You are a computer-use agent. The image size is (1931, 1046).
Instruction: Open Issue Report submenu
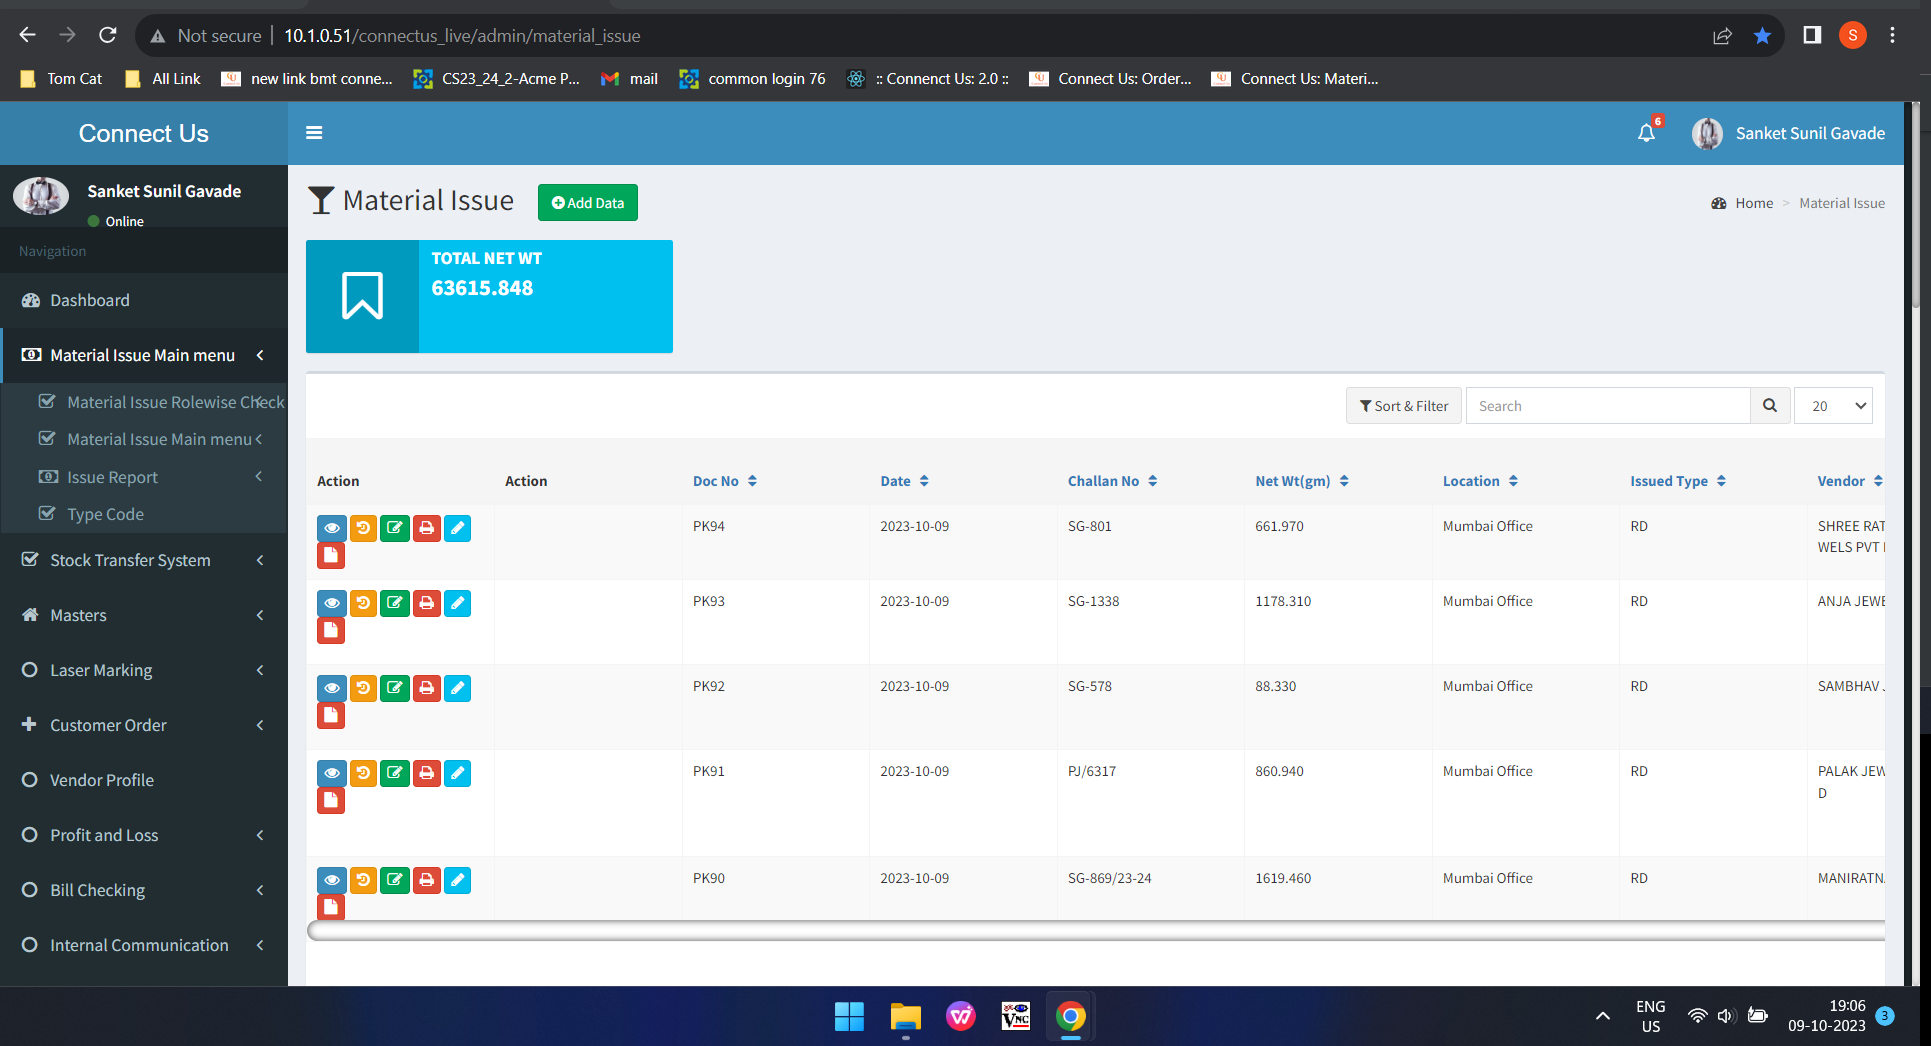(x=144, y=477)
